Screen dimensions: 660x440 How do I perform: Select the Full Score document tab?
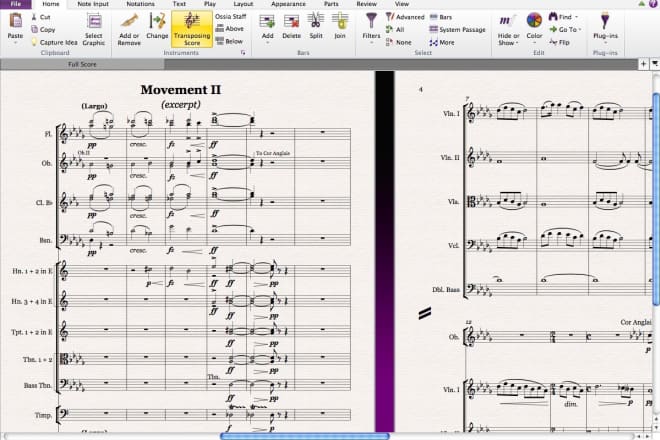pyautogui.click(x=82, y=64)
